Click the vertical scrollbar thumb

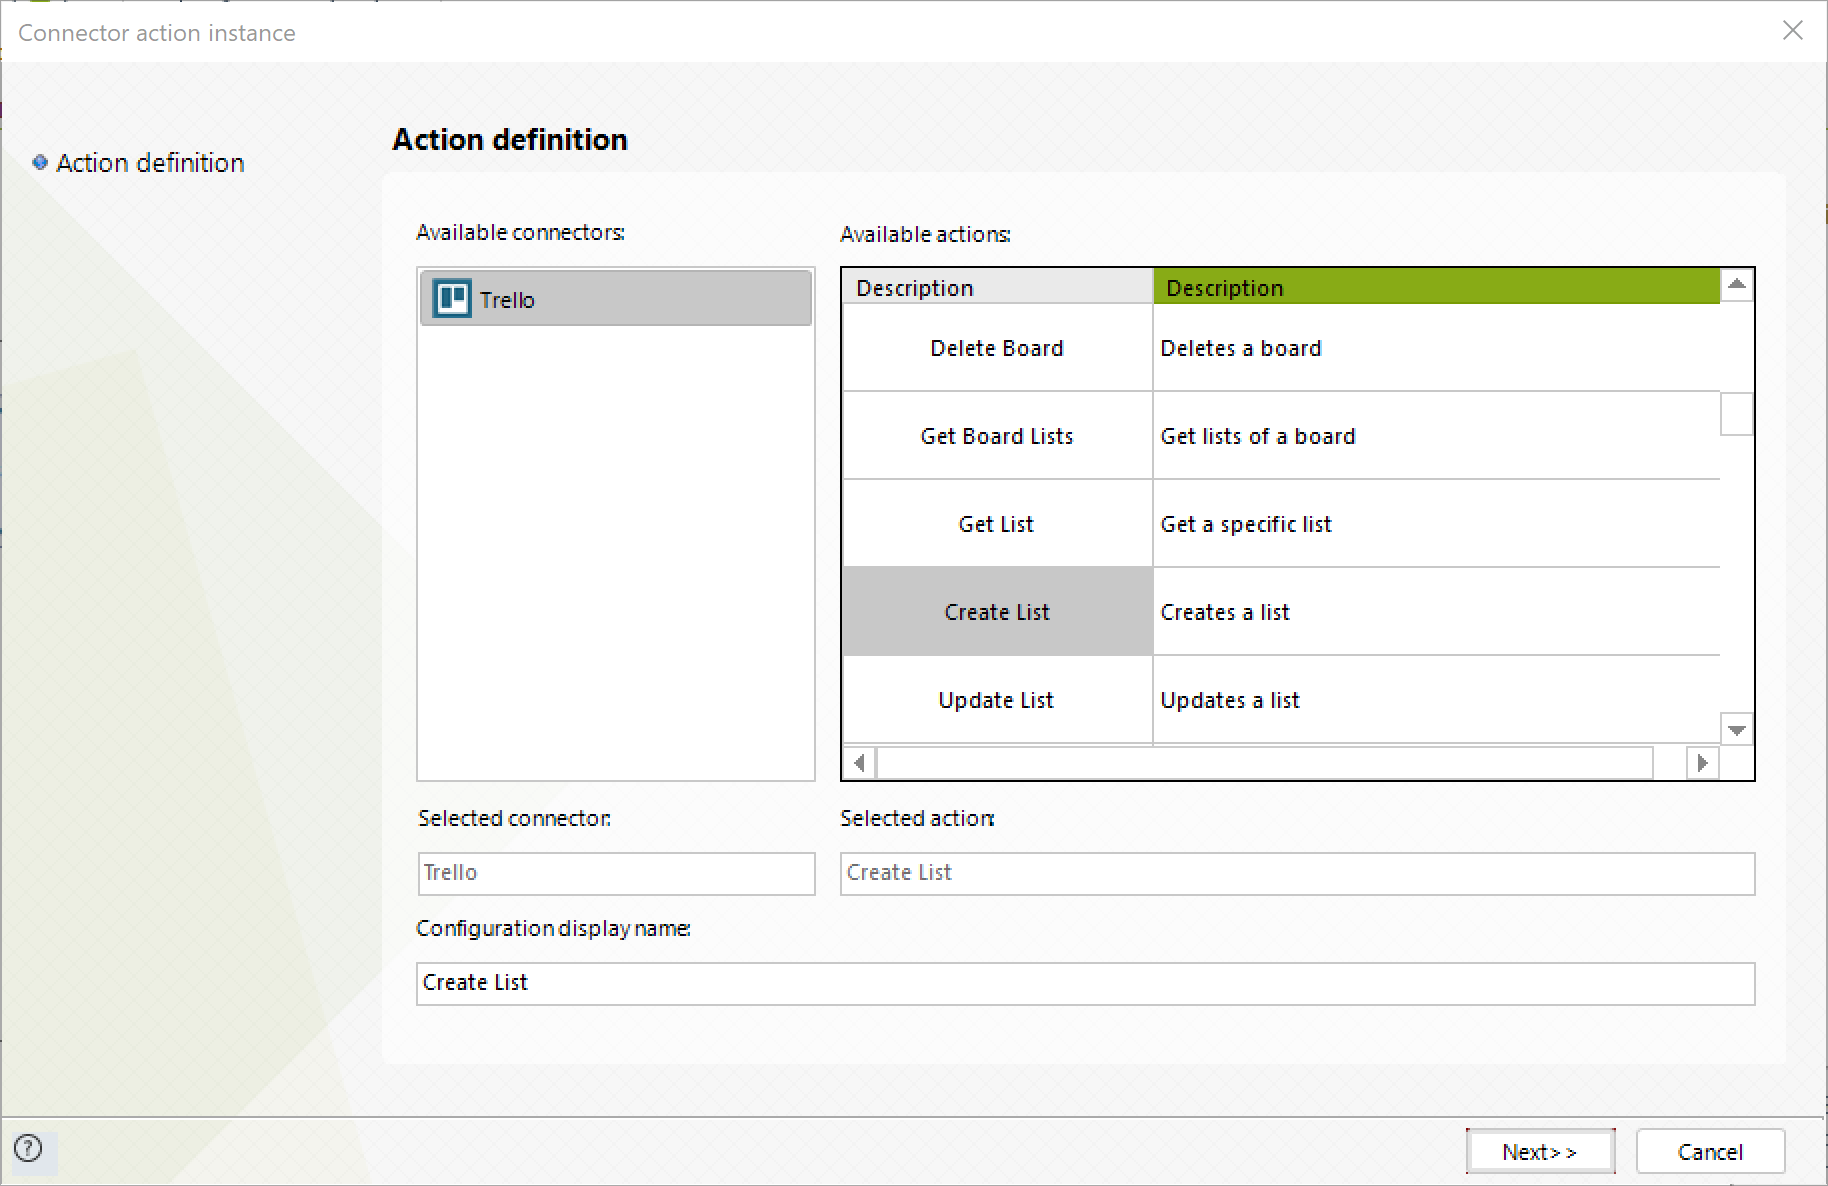(1737, 414)
